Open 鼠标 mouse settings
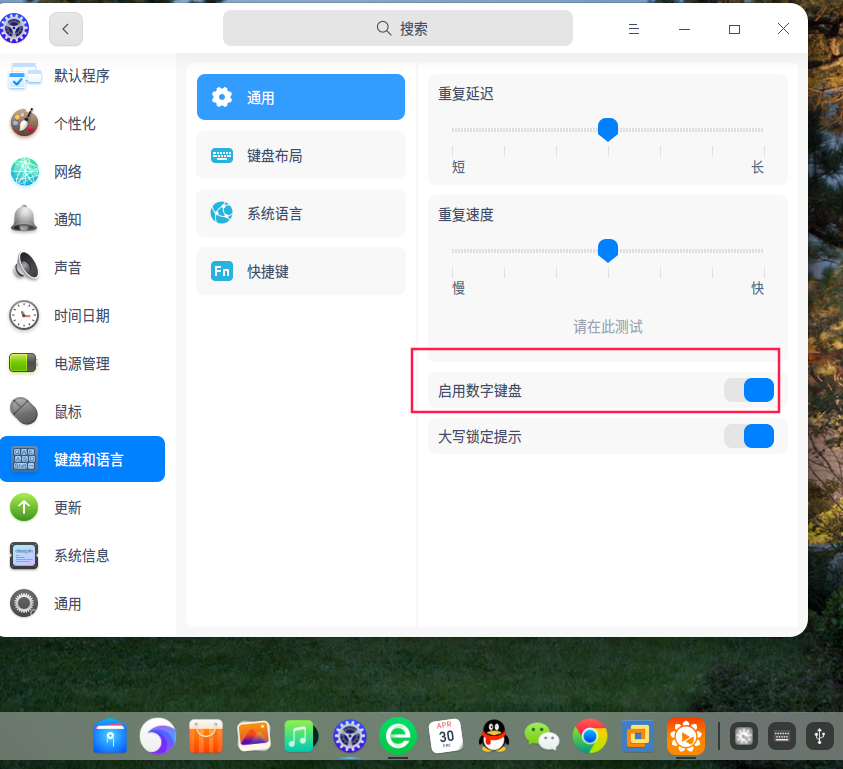Image resolution: width=843 pixels, height=769 pixels. click(82, 412)
